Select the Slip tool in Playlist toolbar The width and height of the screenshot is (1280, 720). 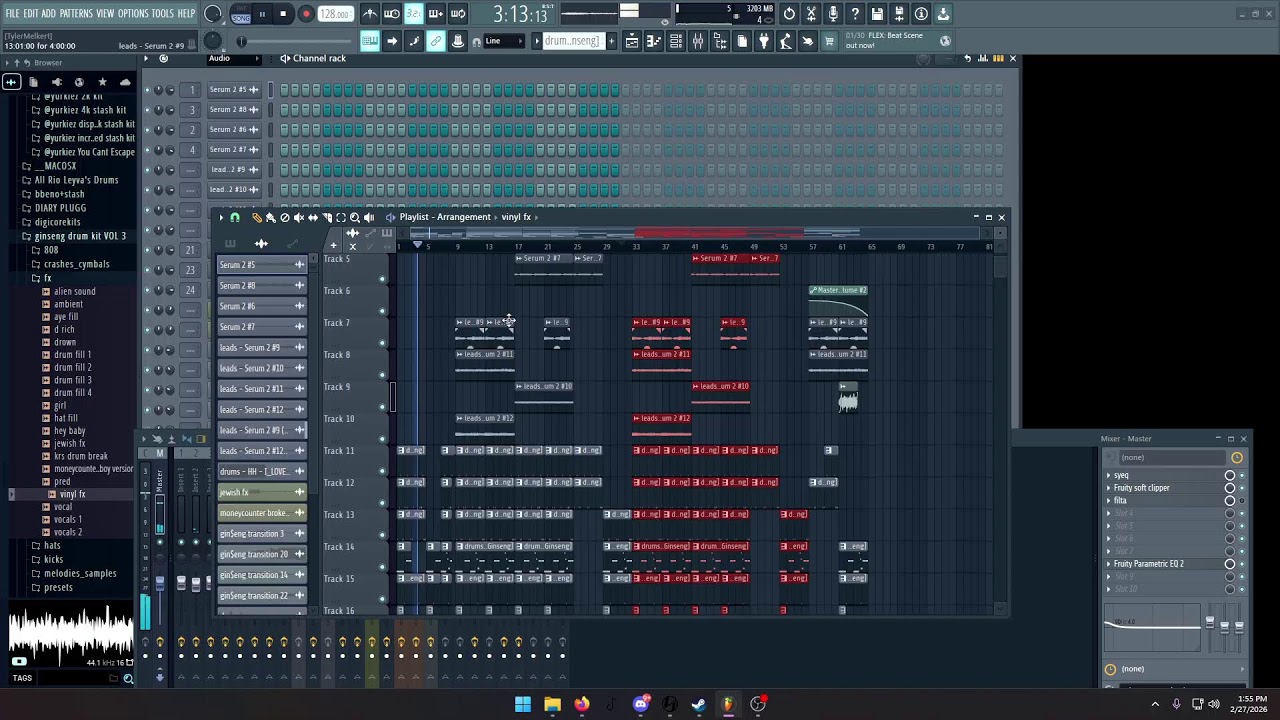click(x=313, y=217)
